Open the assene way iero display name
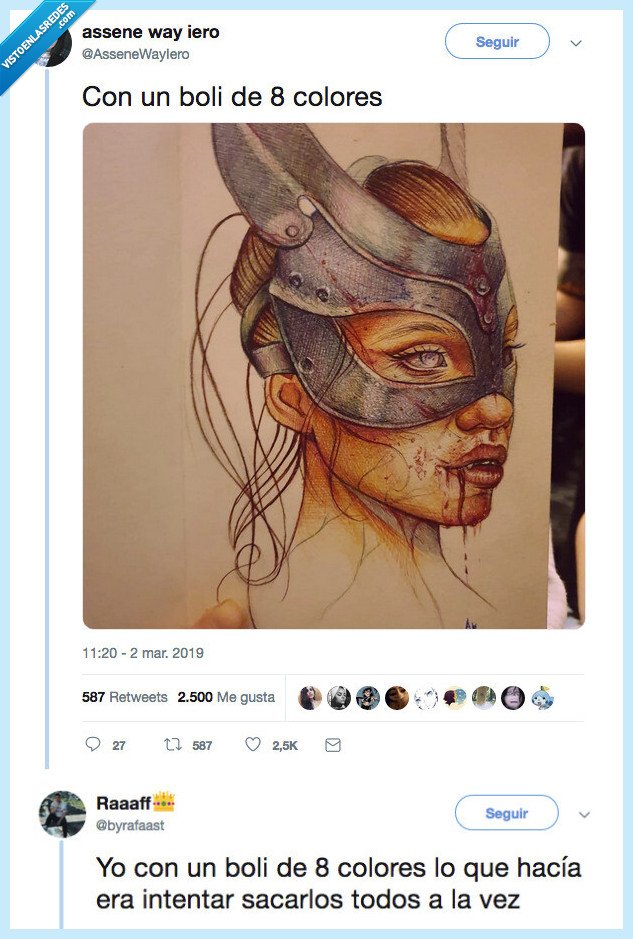 150,33
